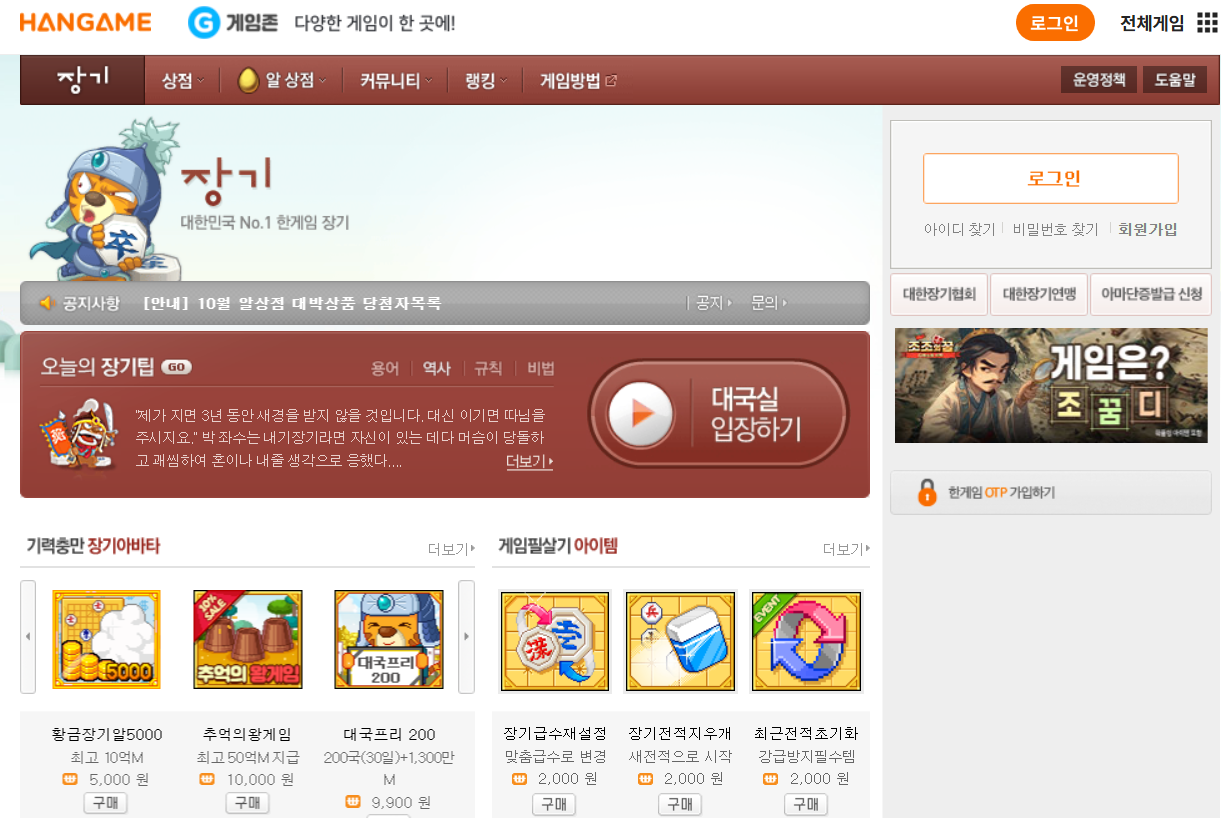The width and height of the screenshot is (1221, 818).
Task: Open the HANGAME logo home link
Action: click(x=86, y=22)
